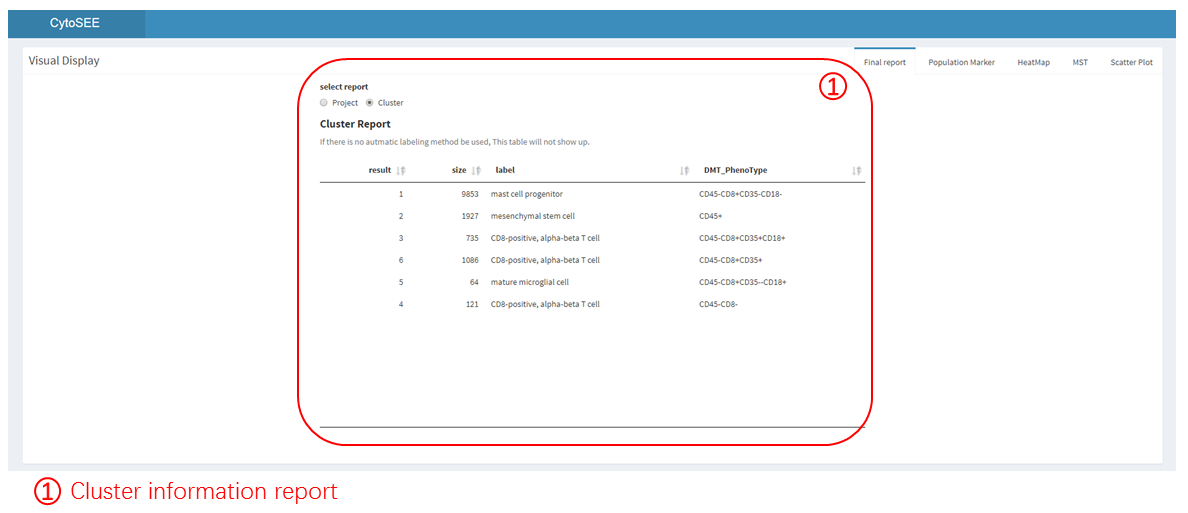Select the mesenchymal stem cell row
1188x513 pixels.
(x=532, y=216)
